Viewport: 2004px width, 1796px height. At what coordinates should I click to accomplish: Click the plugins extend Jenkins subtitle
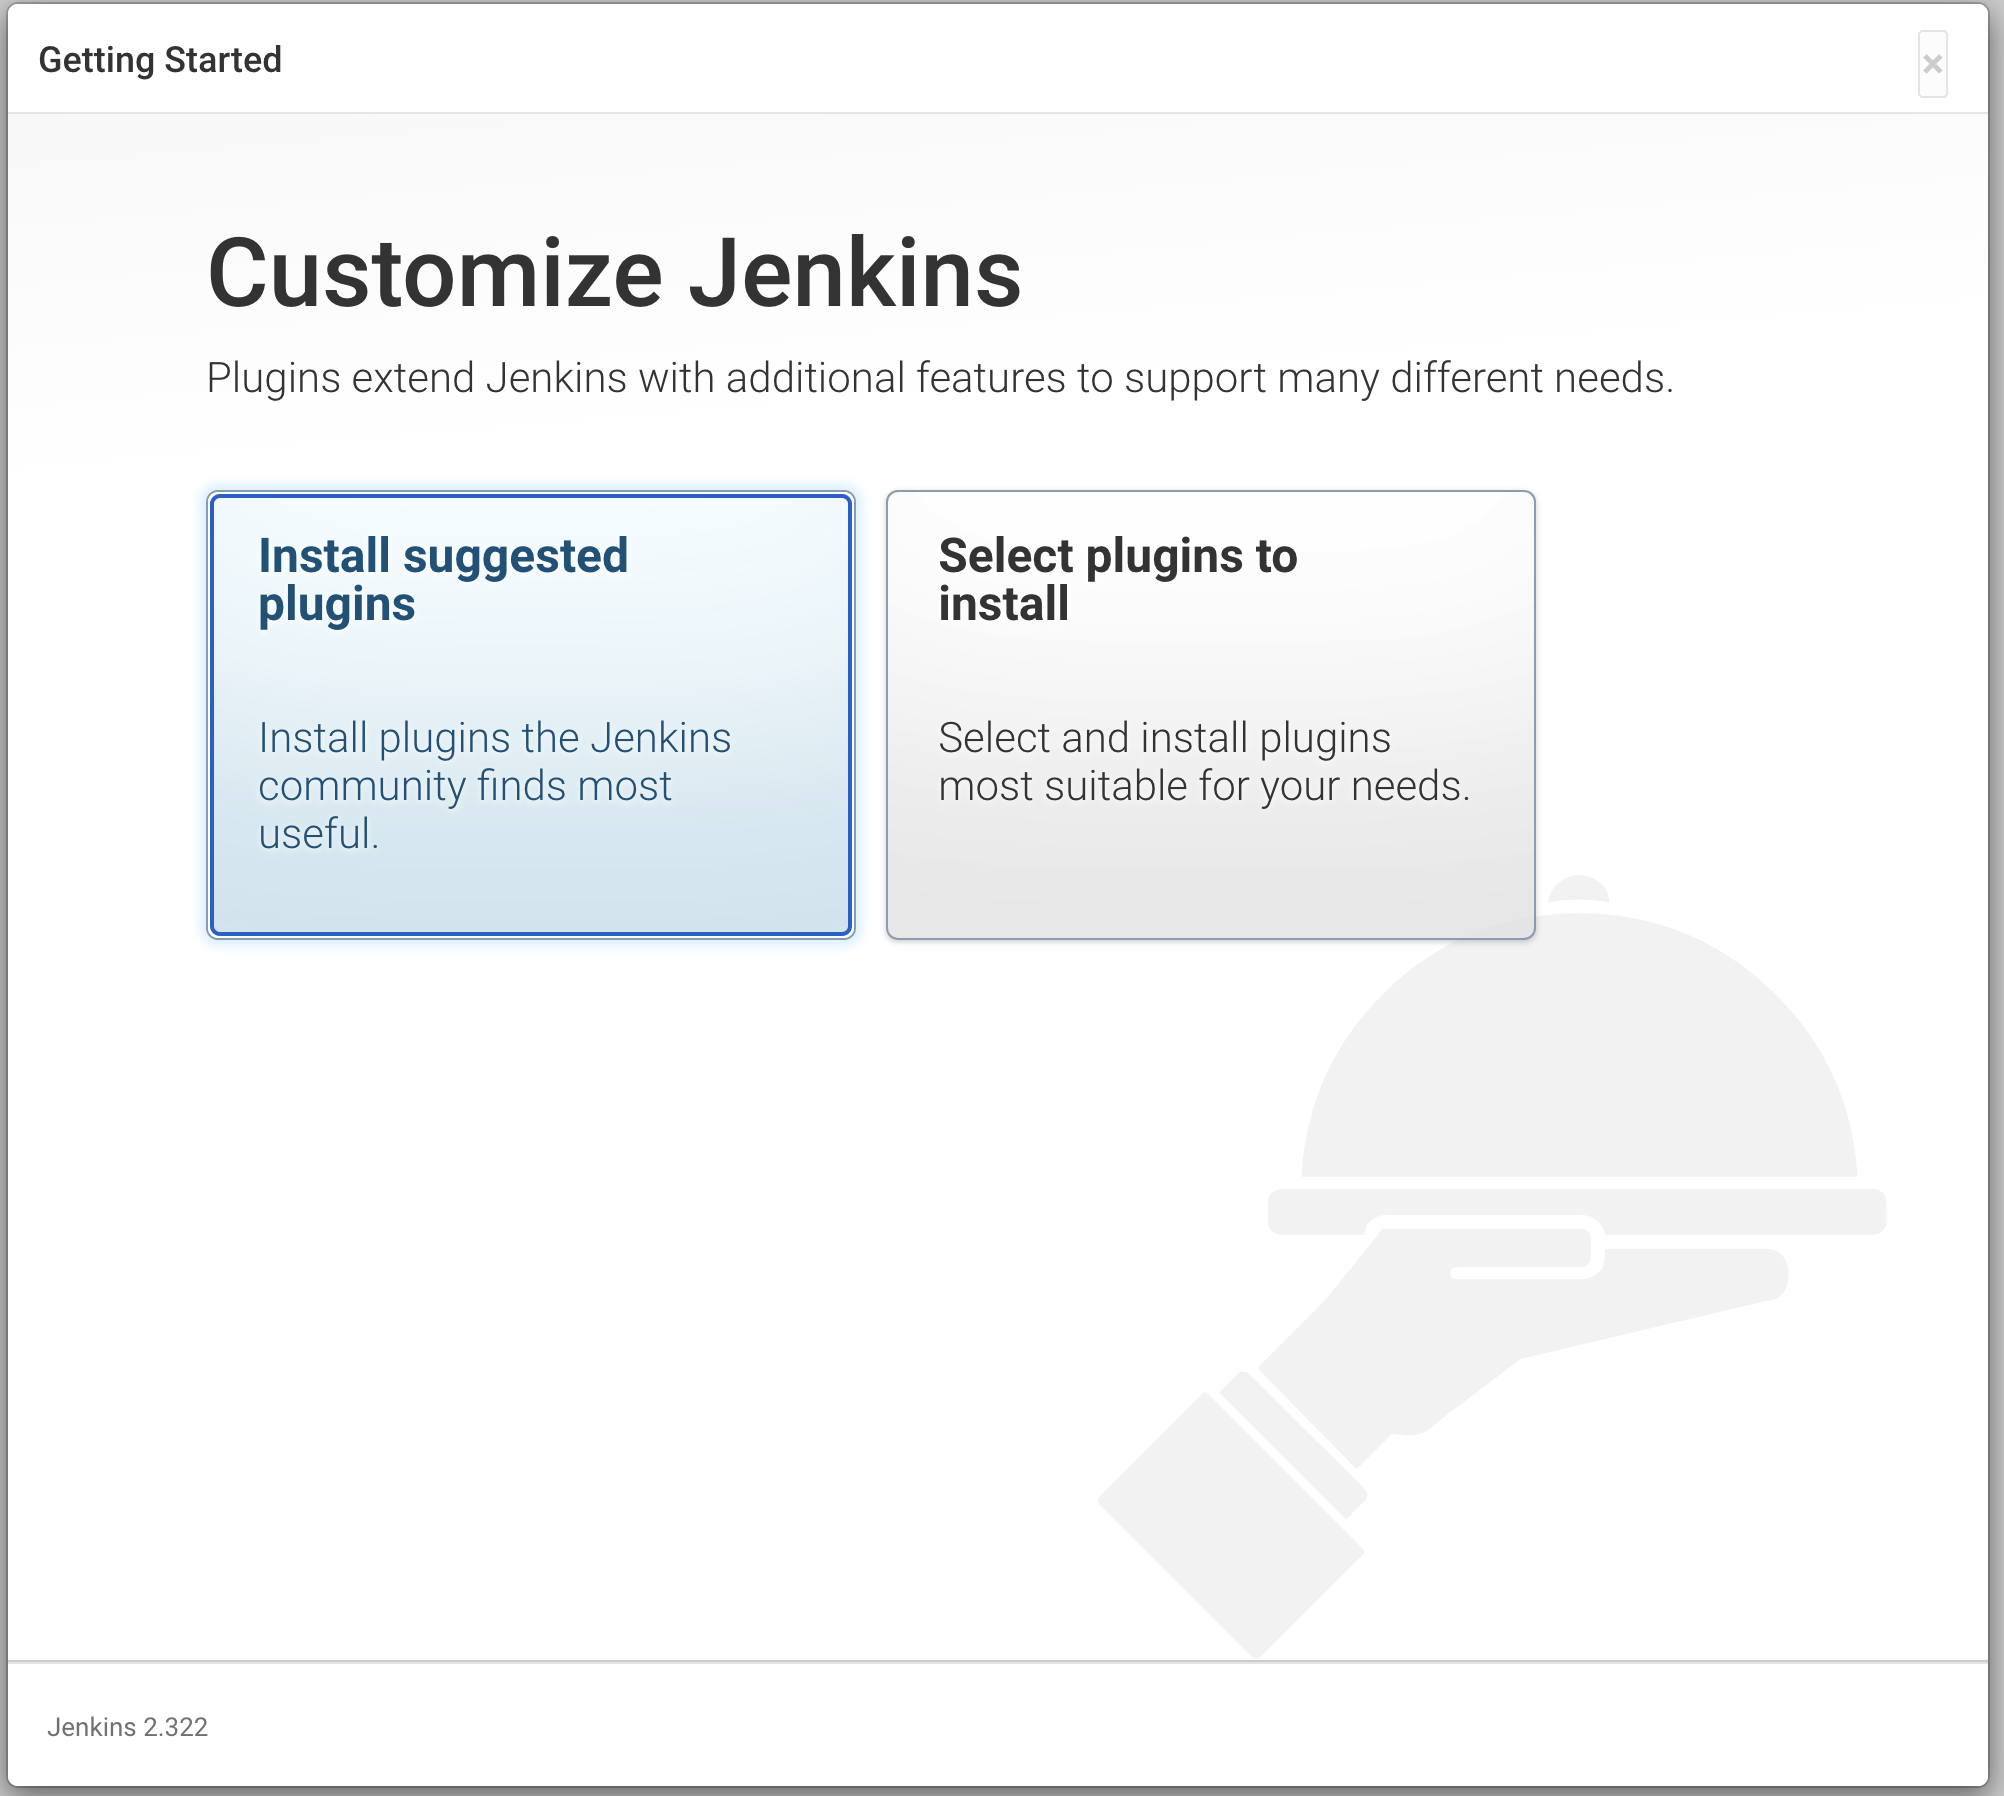point(939,379)
